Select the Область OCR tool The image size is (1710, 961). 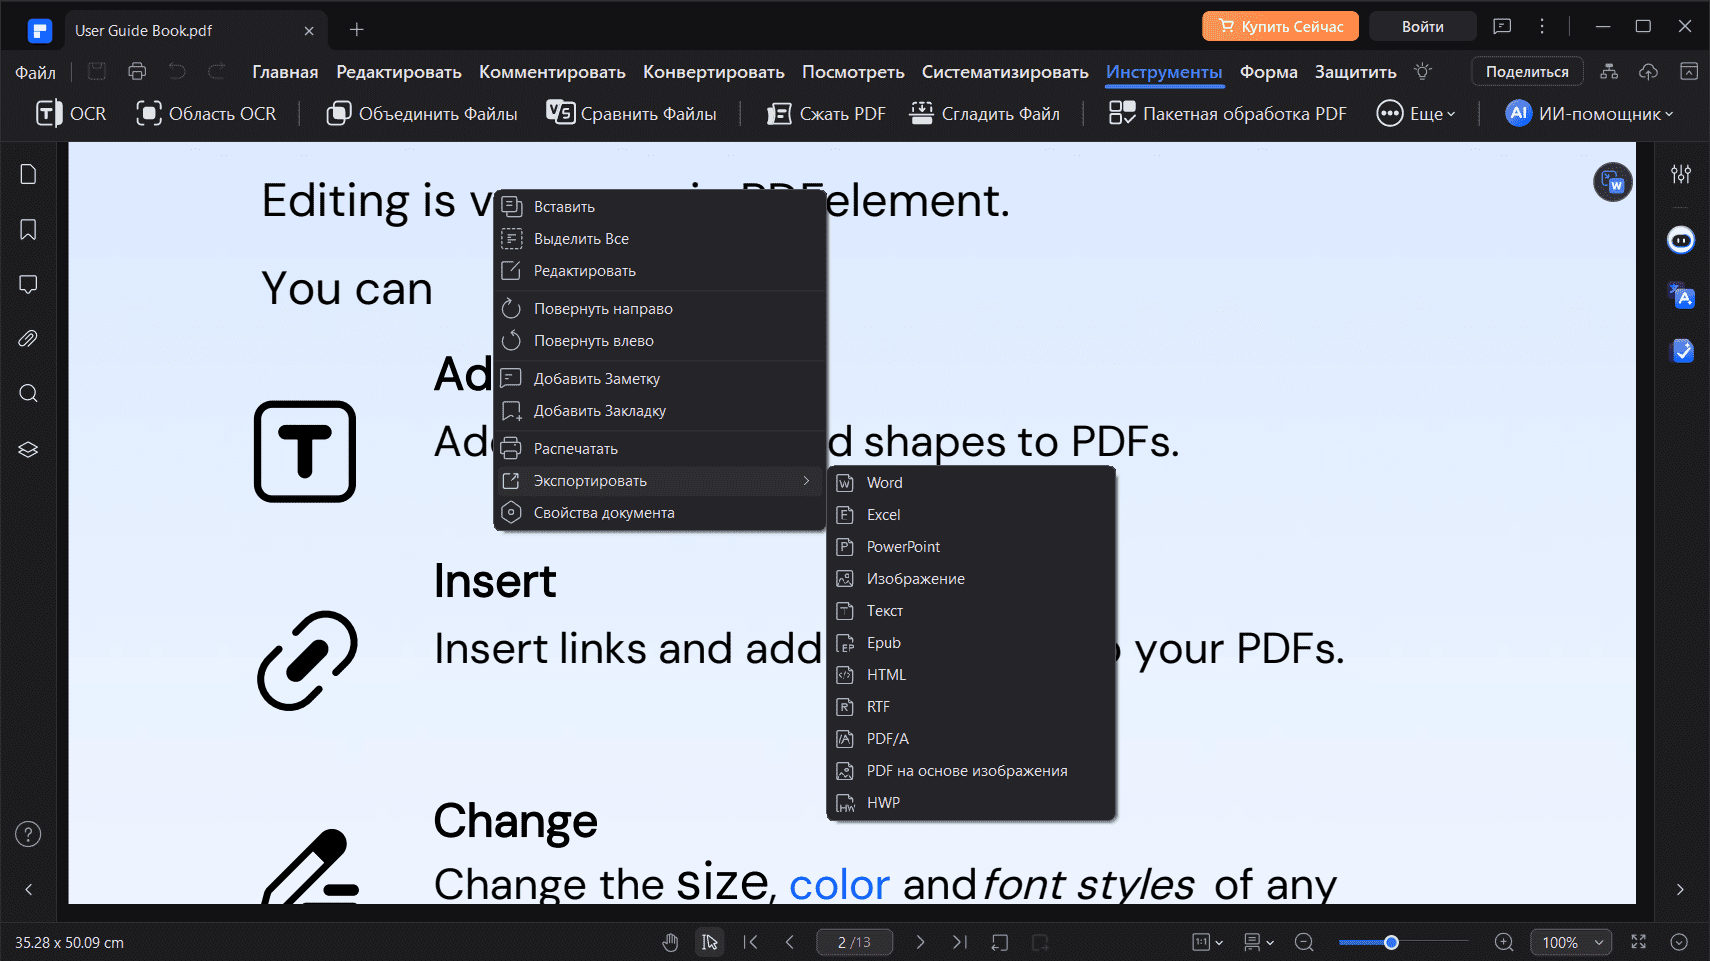pyautogui.click(x=206, y=114)
